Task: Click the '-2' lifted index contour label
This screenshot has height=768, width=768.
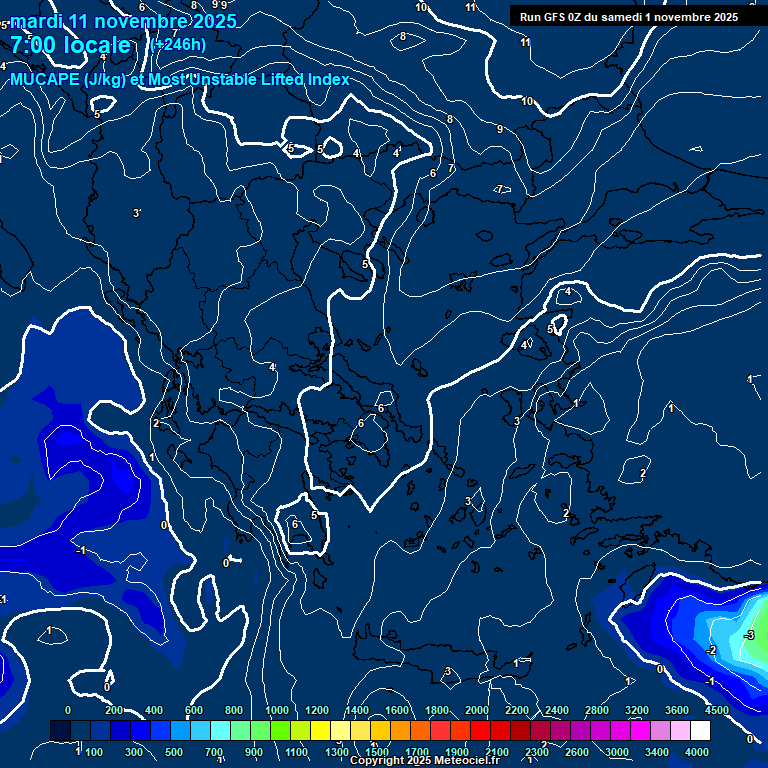Action: 711,650
